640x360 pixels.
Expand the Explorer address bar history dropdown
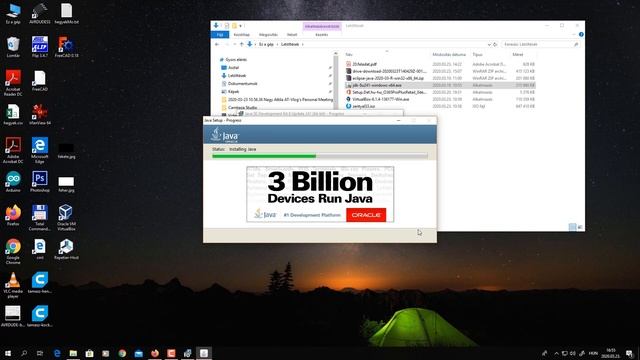pyautogui.click(x=489, y=44)
